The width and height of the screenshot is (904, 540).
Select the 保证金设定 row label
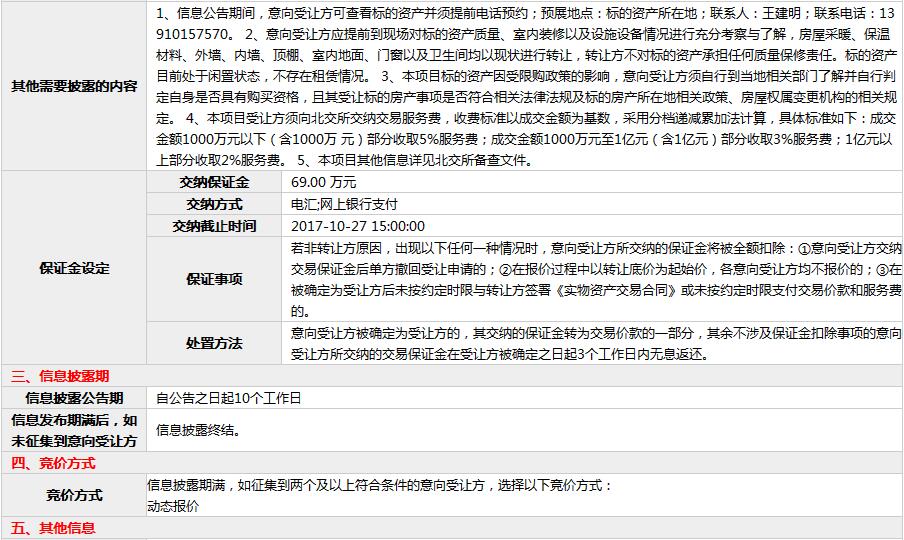coord(74,268)
